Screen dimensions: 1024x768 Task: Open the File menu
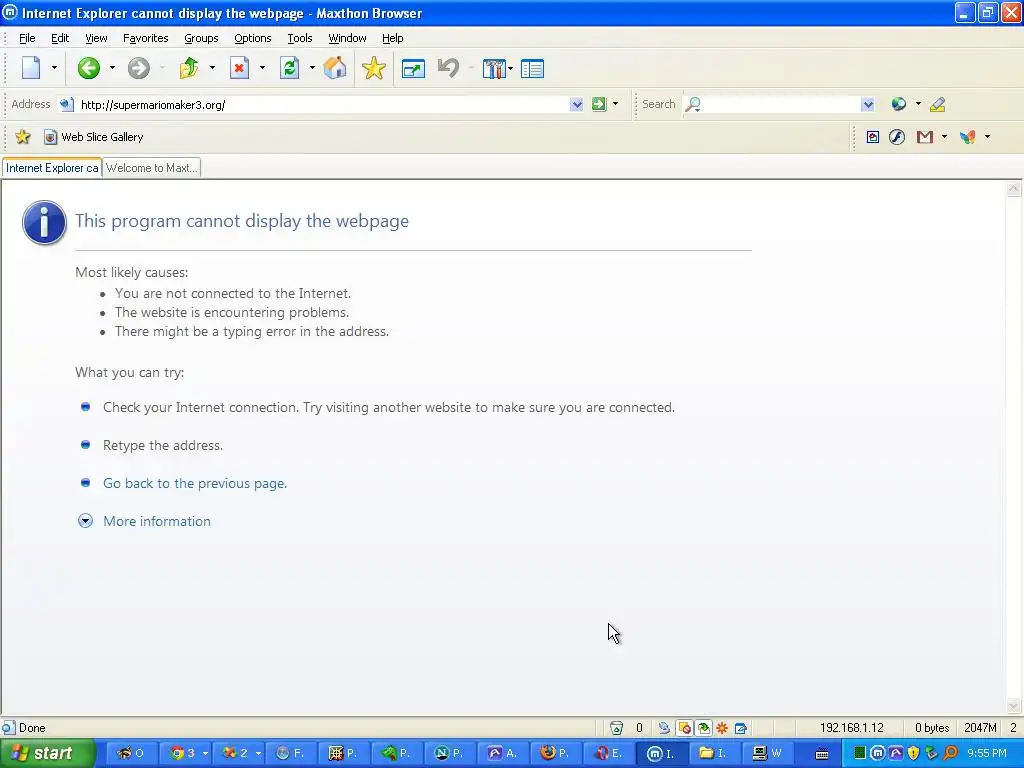tap(27, 38)
